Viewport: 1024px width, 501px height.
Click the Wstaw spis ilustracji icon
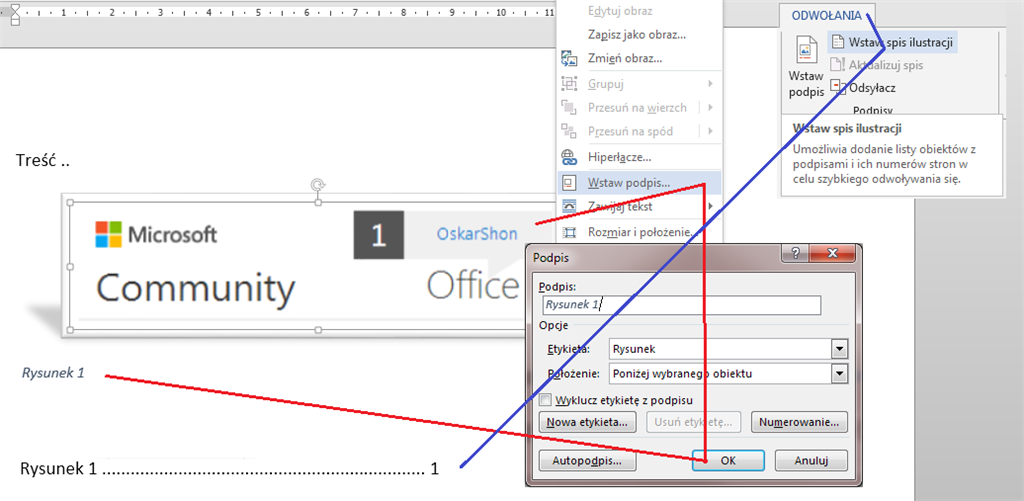pyautogui.click(x=837, y=42)
